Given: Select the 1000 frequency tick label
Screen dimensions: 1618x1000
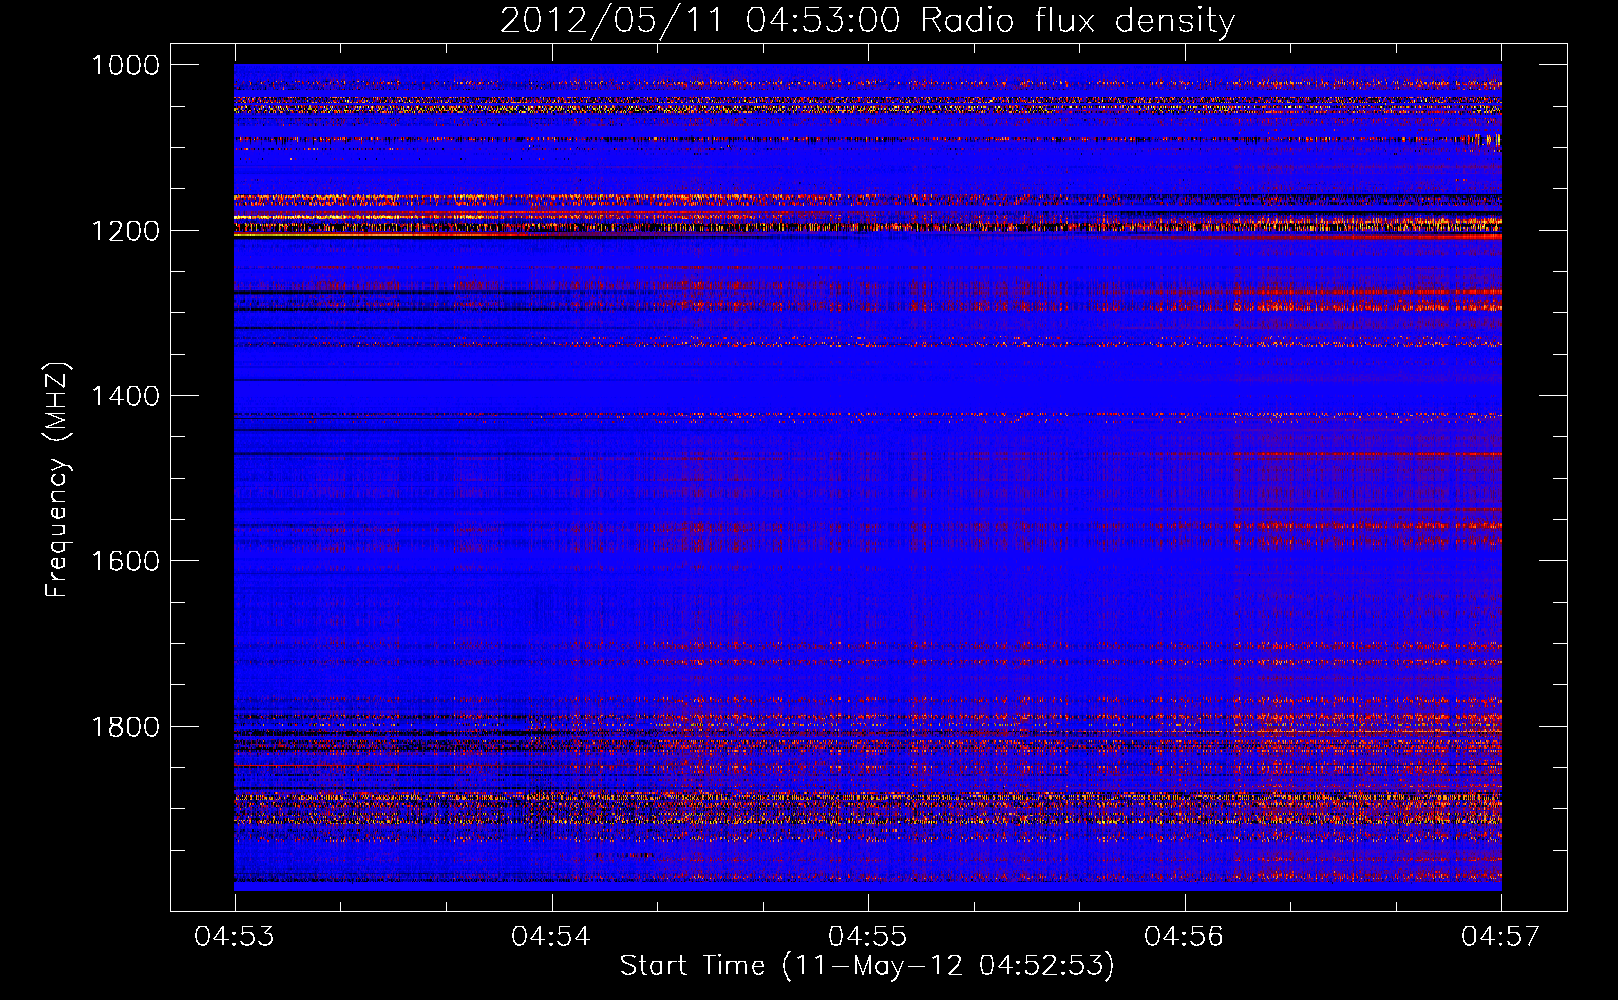Looking at the screenshot, I should [x=125, y=65].
